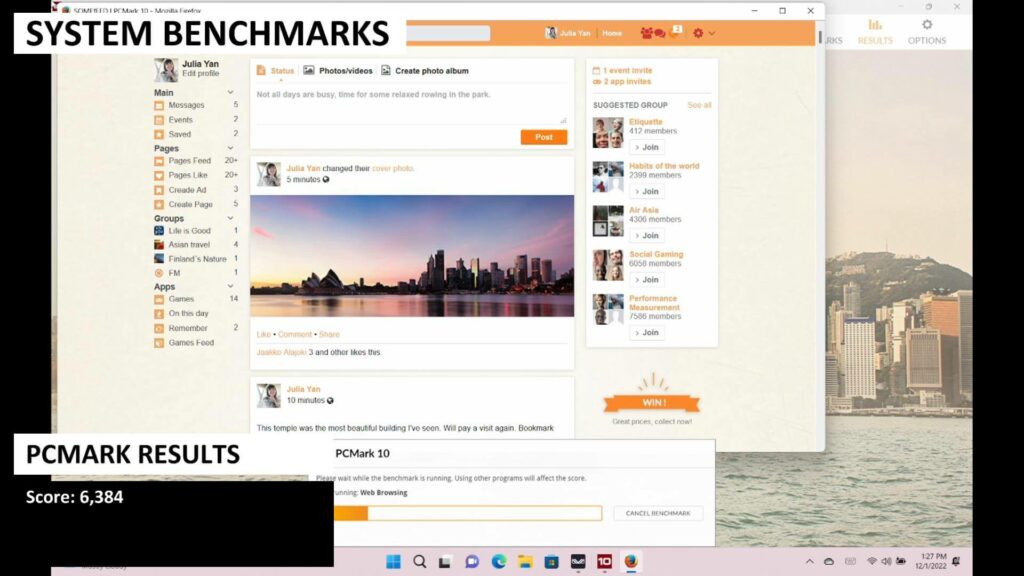The width and height of the screenshot is (1024, 576).
Task: Open the taskbar clock showing 1:27 PM
Action: tap(931, 561)
